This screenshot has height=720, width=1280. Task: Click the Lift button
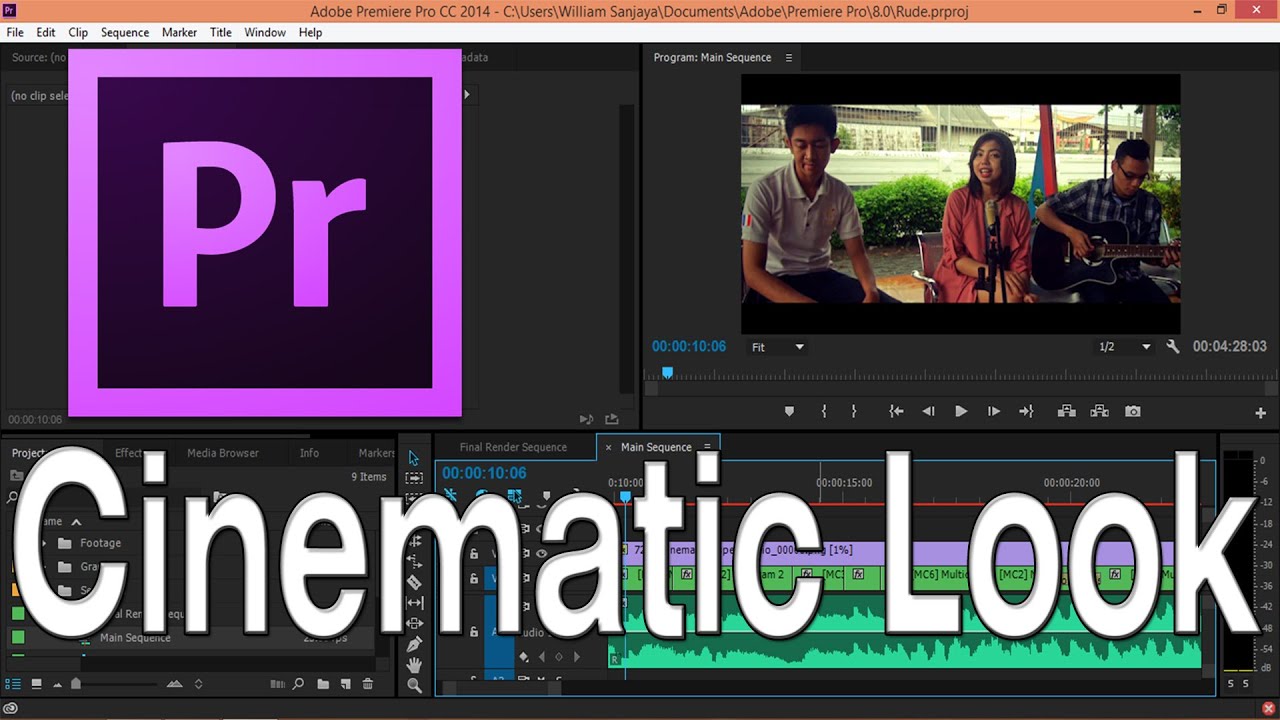tap(1066, 411)
